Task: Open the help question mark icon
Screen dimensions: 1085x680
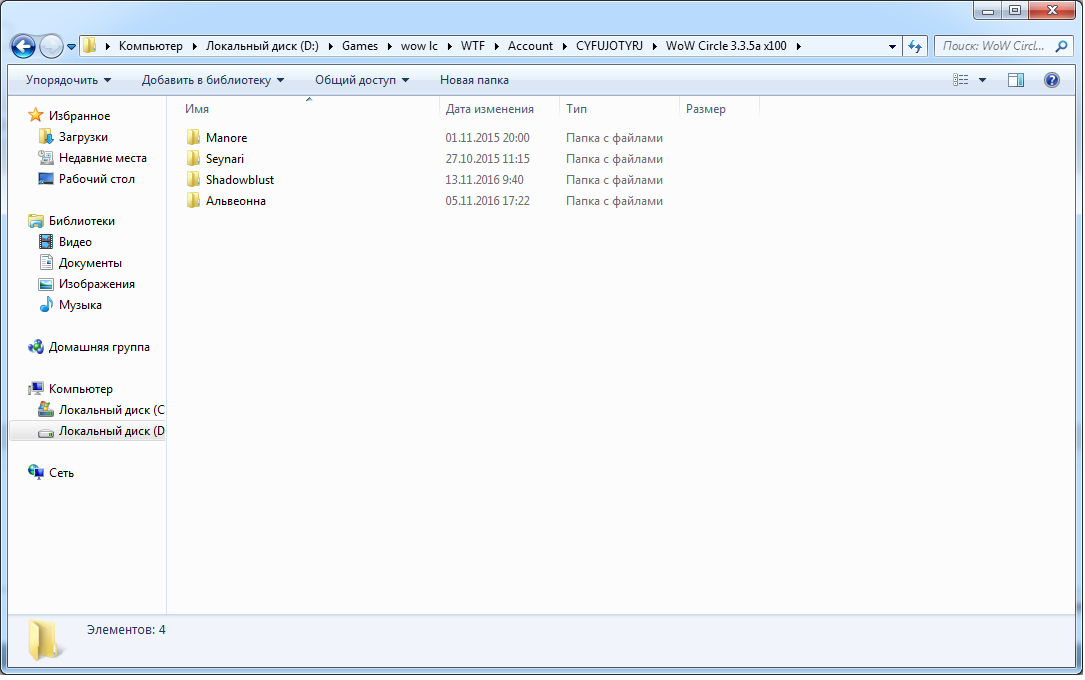Action: coord(1051,80)
